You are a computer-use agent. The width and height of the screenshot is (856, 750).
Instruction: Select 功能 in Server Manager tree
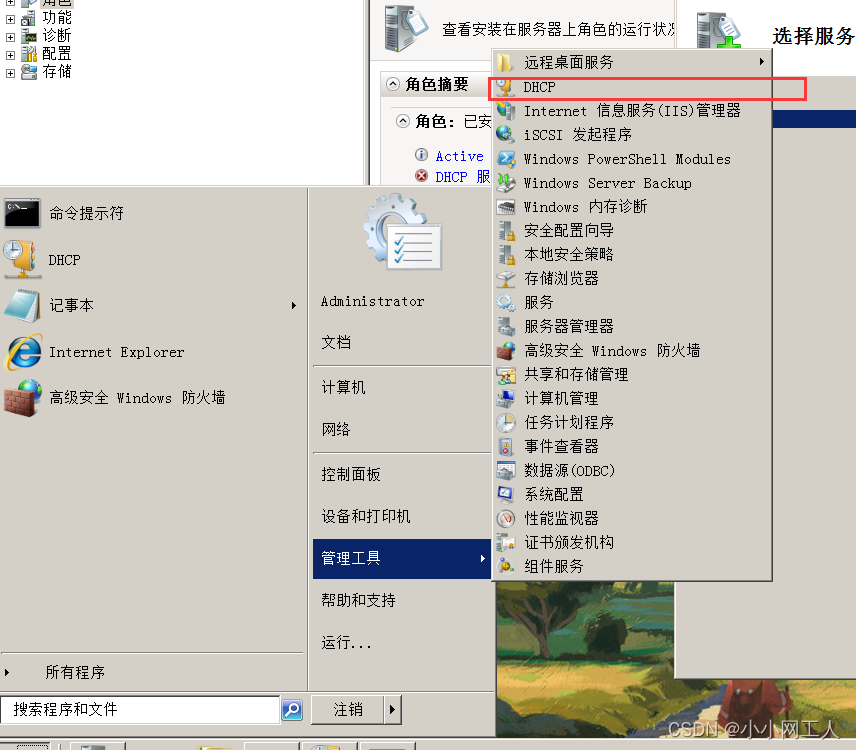pos(57,18)
